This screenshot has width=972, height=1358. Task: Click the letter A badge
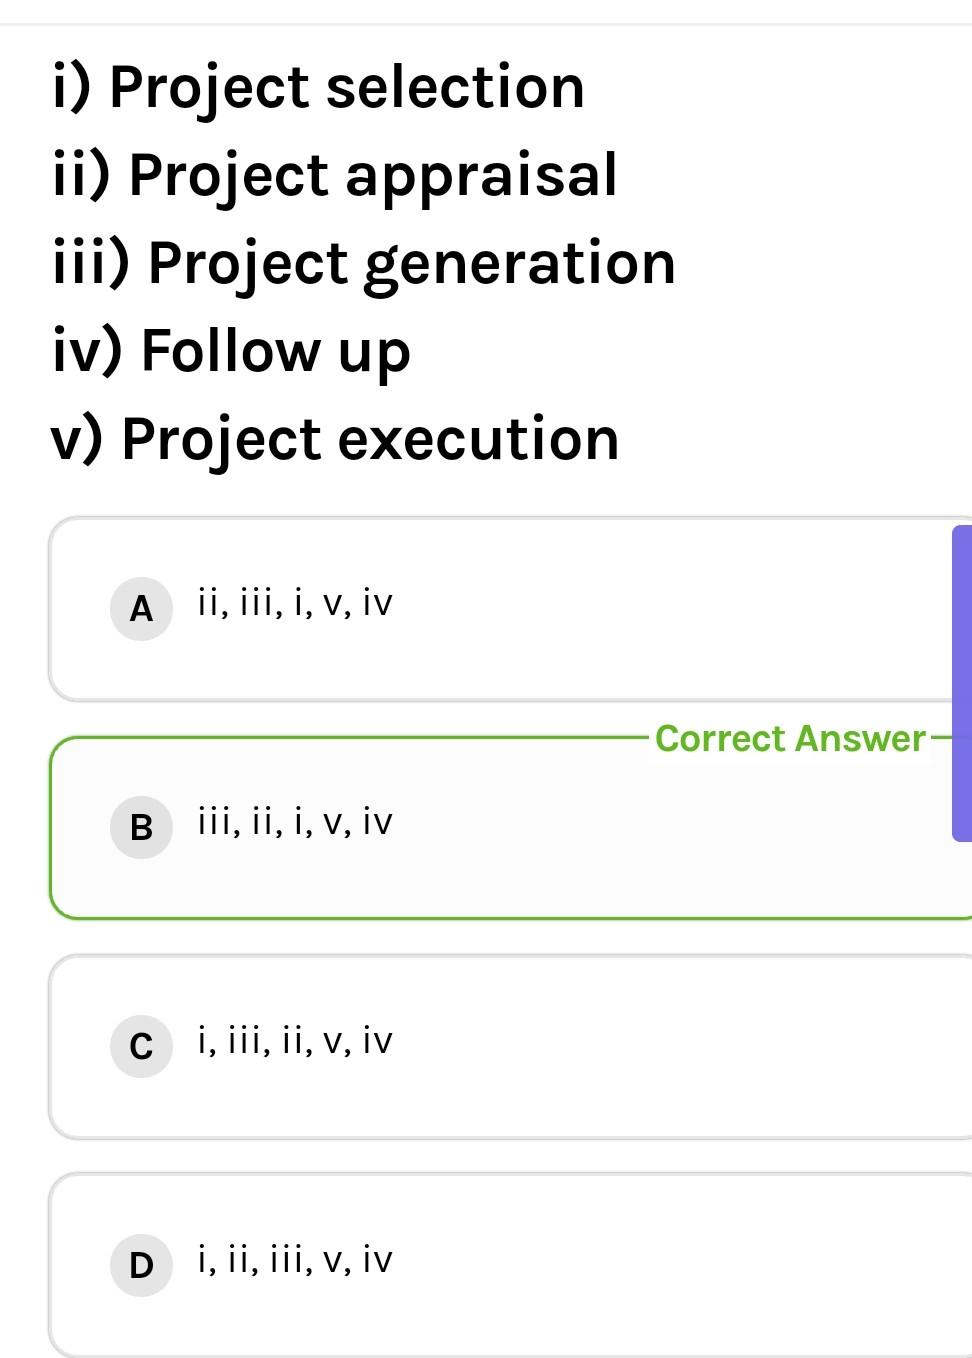pos(141,608)
